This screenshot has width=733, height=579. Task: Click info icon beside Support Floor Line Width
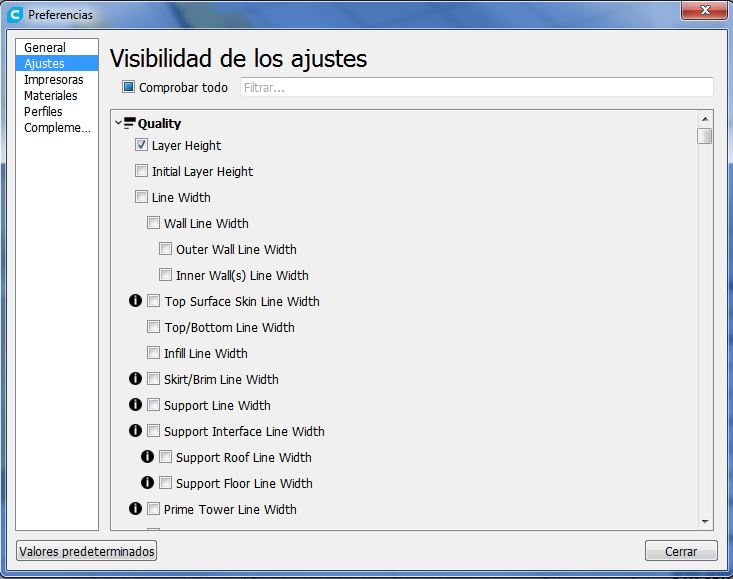(x=147, y=482)
